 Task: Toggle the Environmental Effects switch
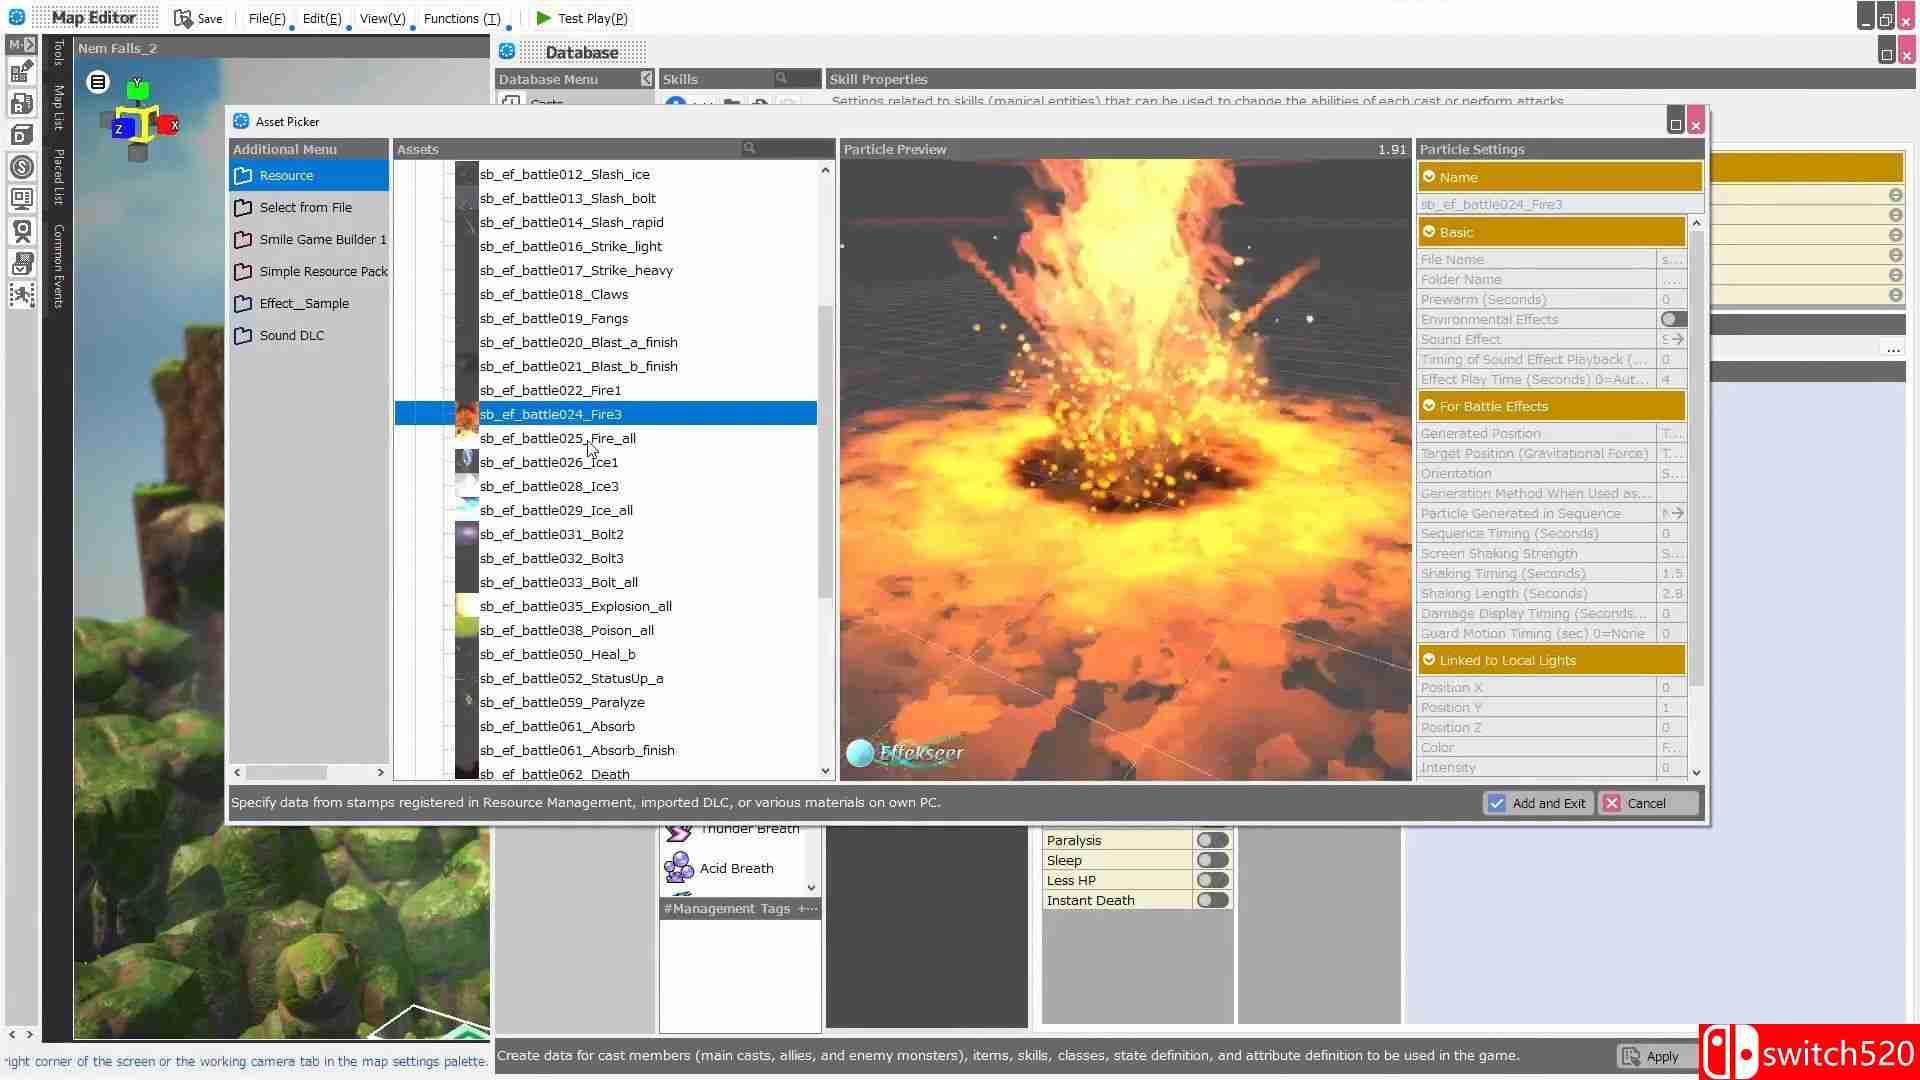tap(1673, 319)
